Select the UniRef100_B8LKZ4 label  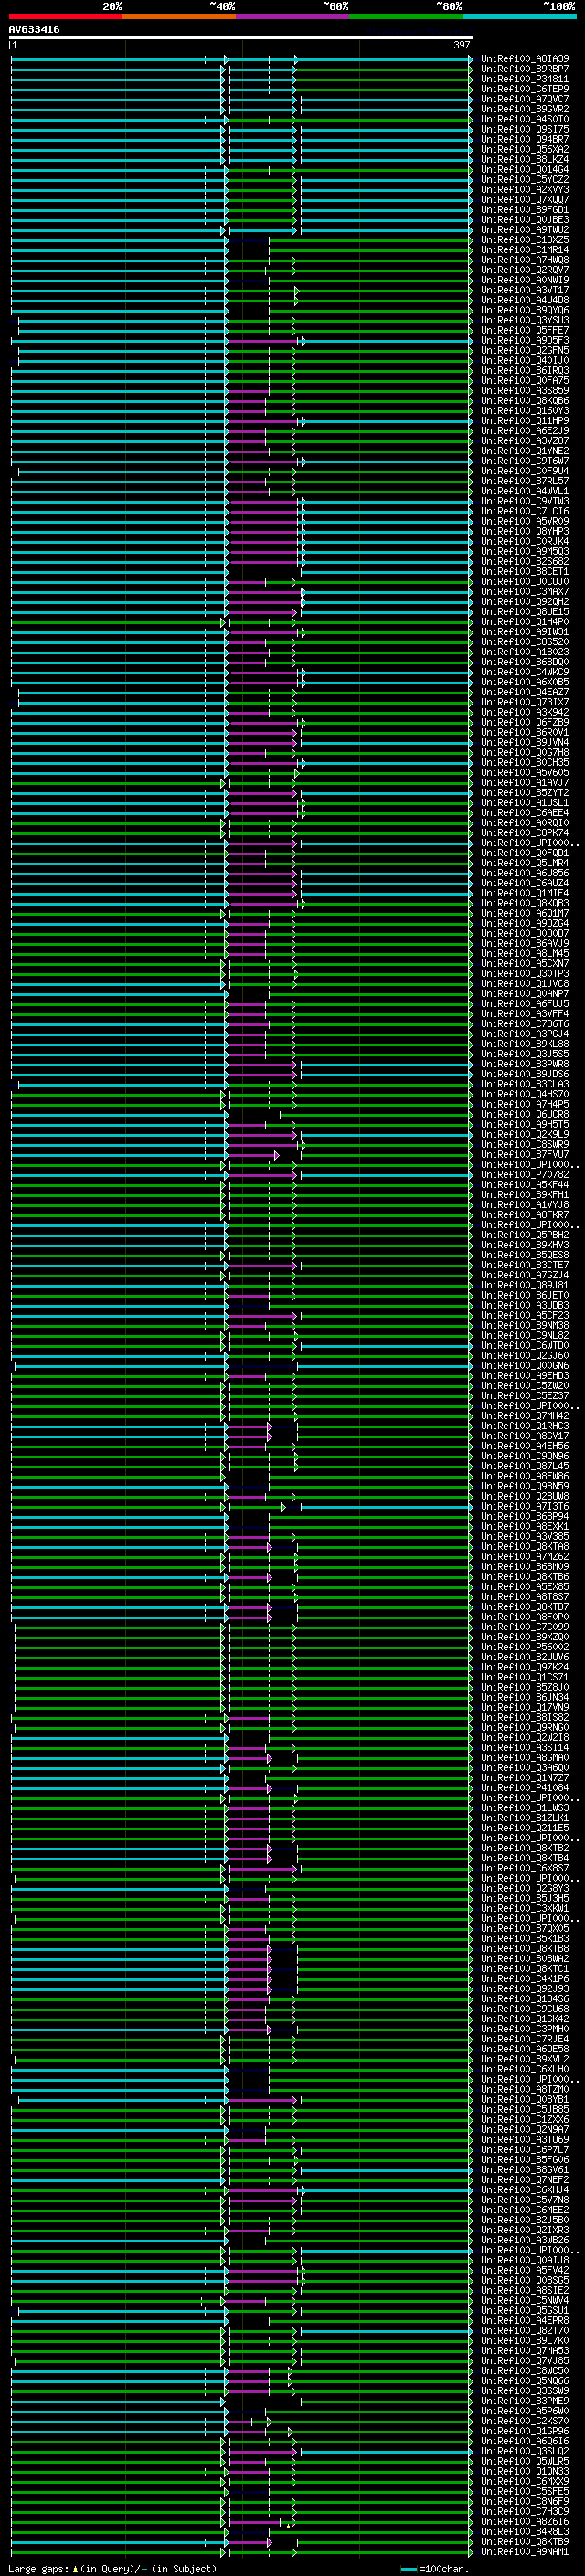pyautogui.click(x=525, y=159)
